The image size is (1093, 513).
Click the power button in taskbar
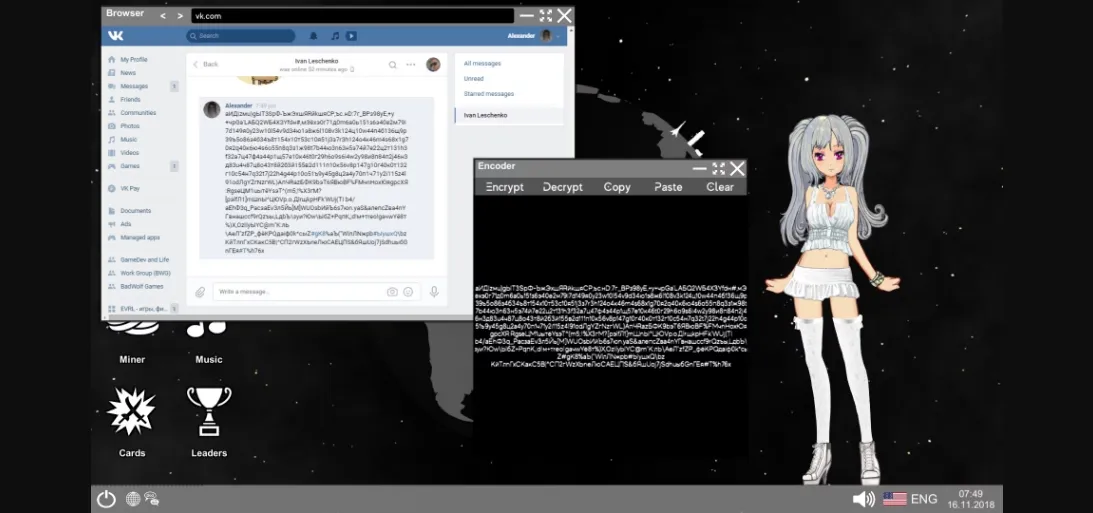point(106,498)
